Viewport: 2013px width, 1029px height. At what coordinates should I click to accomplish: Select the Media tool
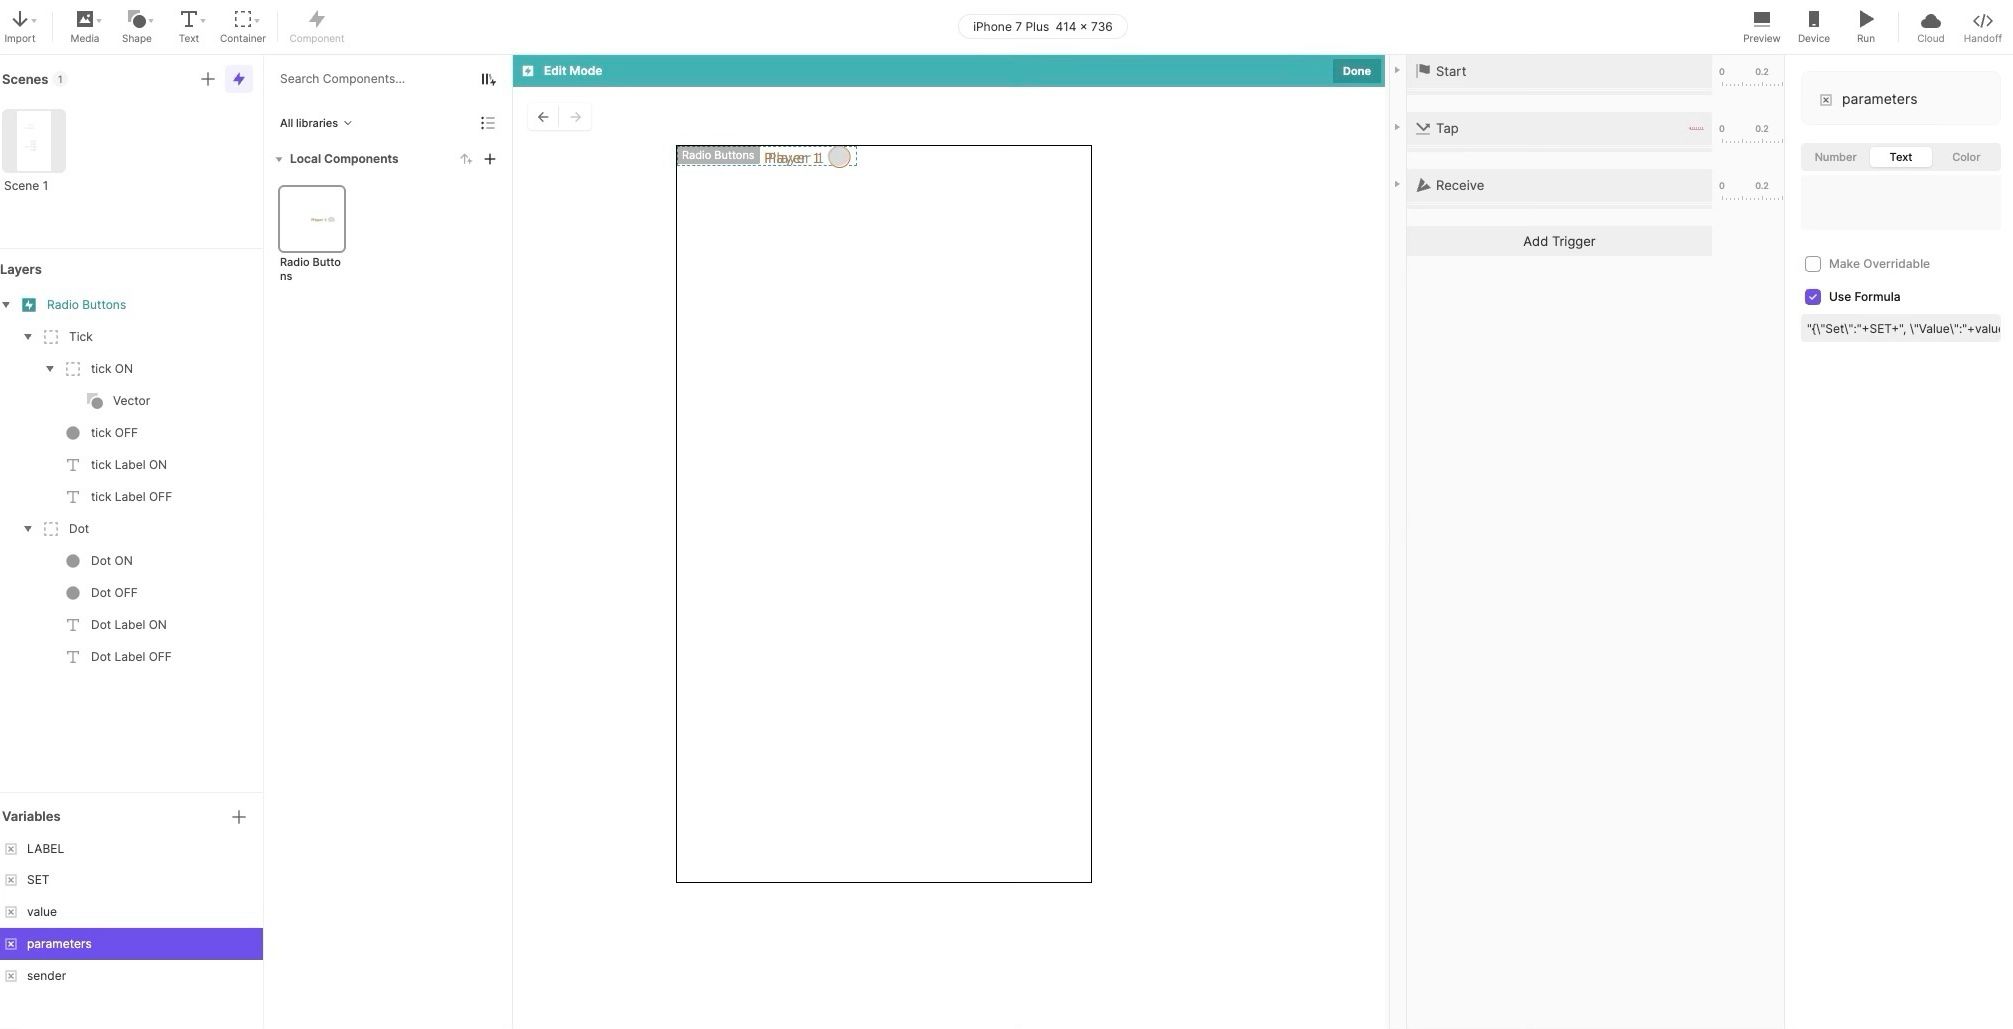[x=84, y=25]
